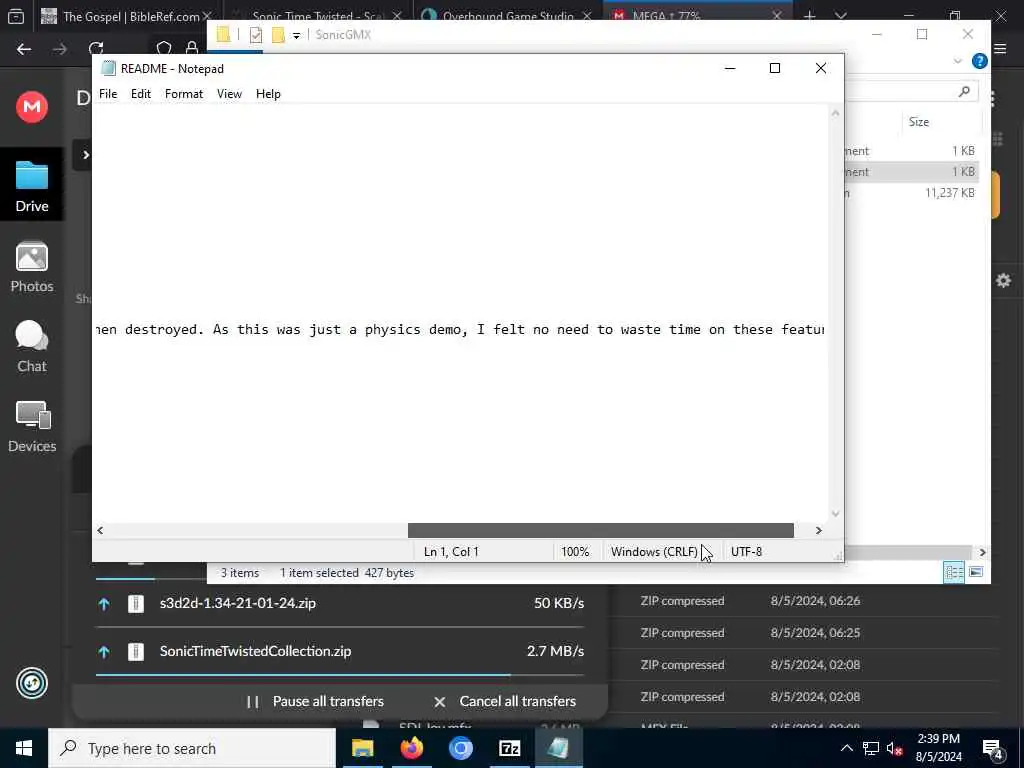Click the SonicTimeTwistedCollection upload progress bar
Viewport: 1024px width, 768px height.
click(340, 675)
